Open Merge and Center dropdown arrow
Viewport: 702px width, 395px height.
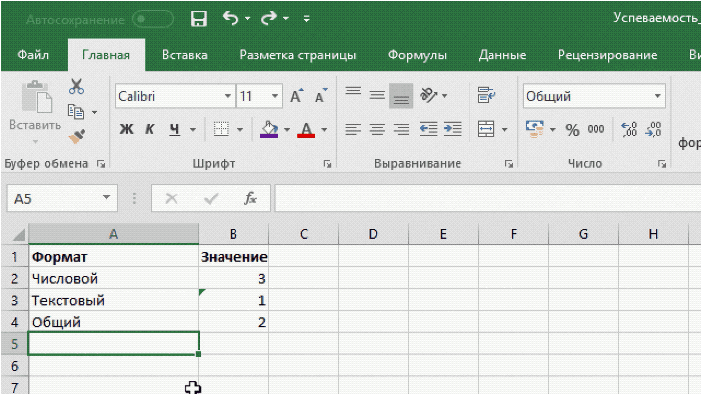pos(505,129)
